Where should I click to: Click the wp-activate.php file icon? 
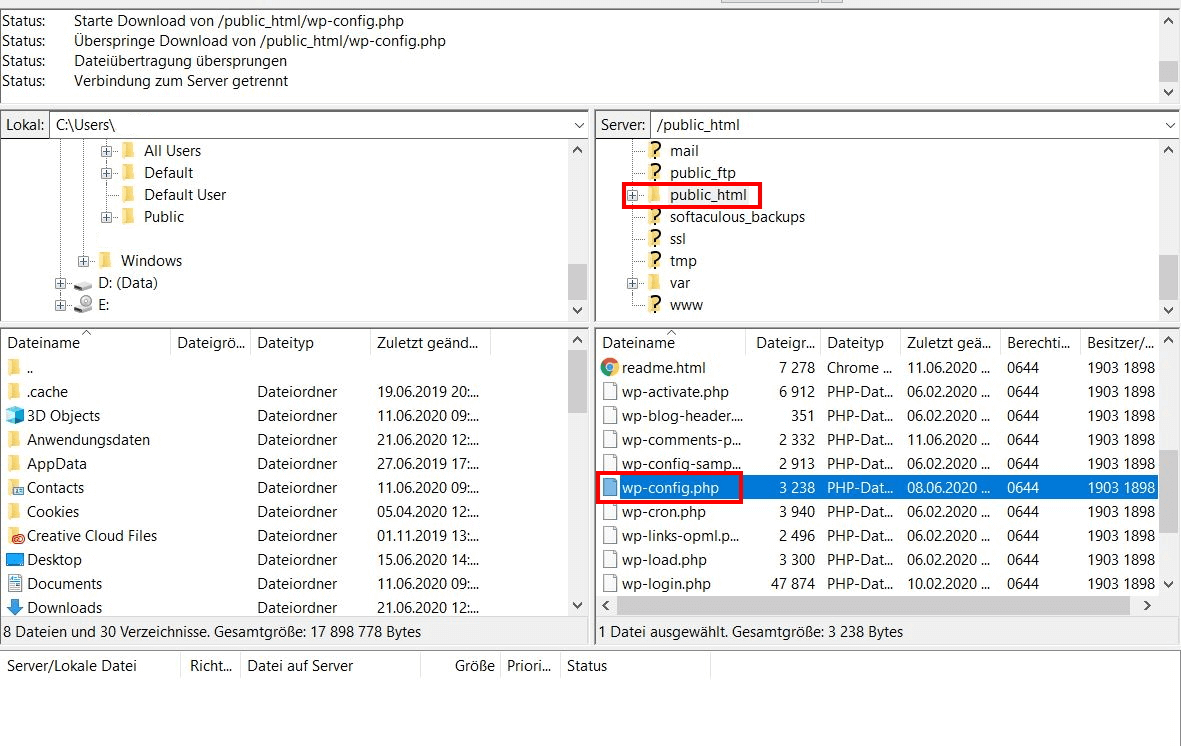coord(609,392)
